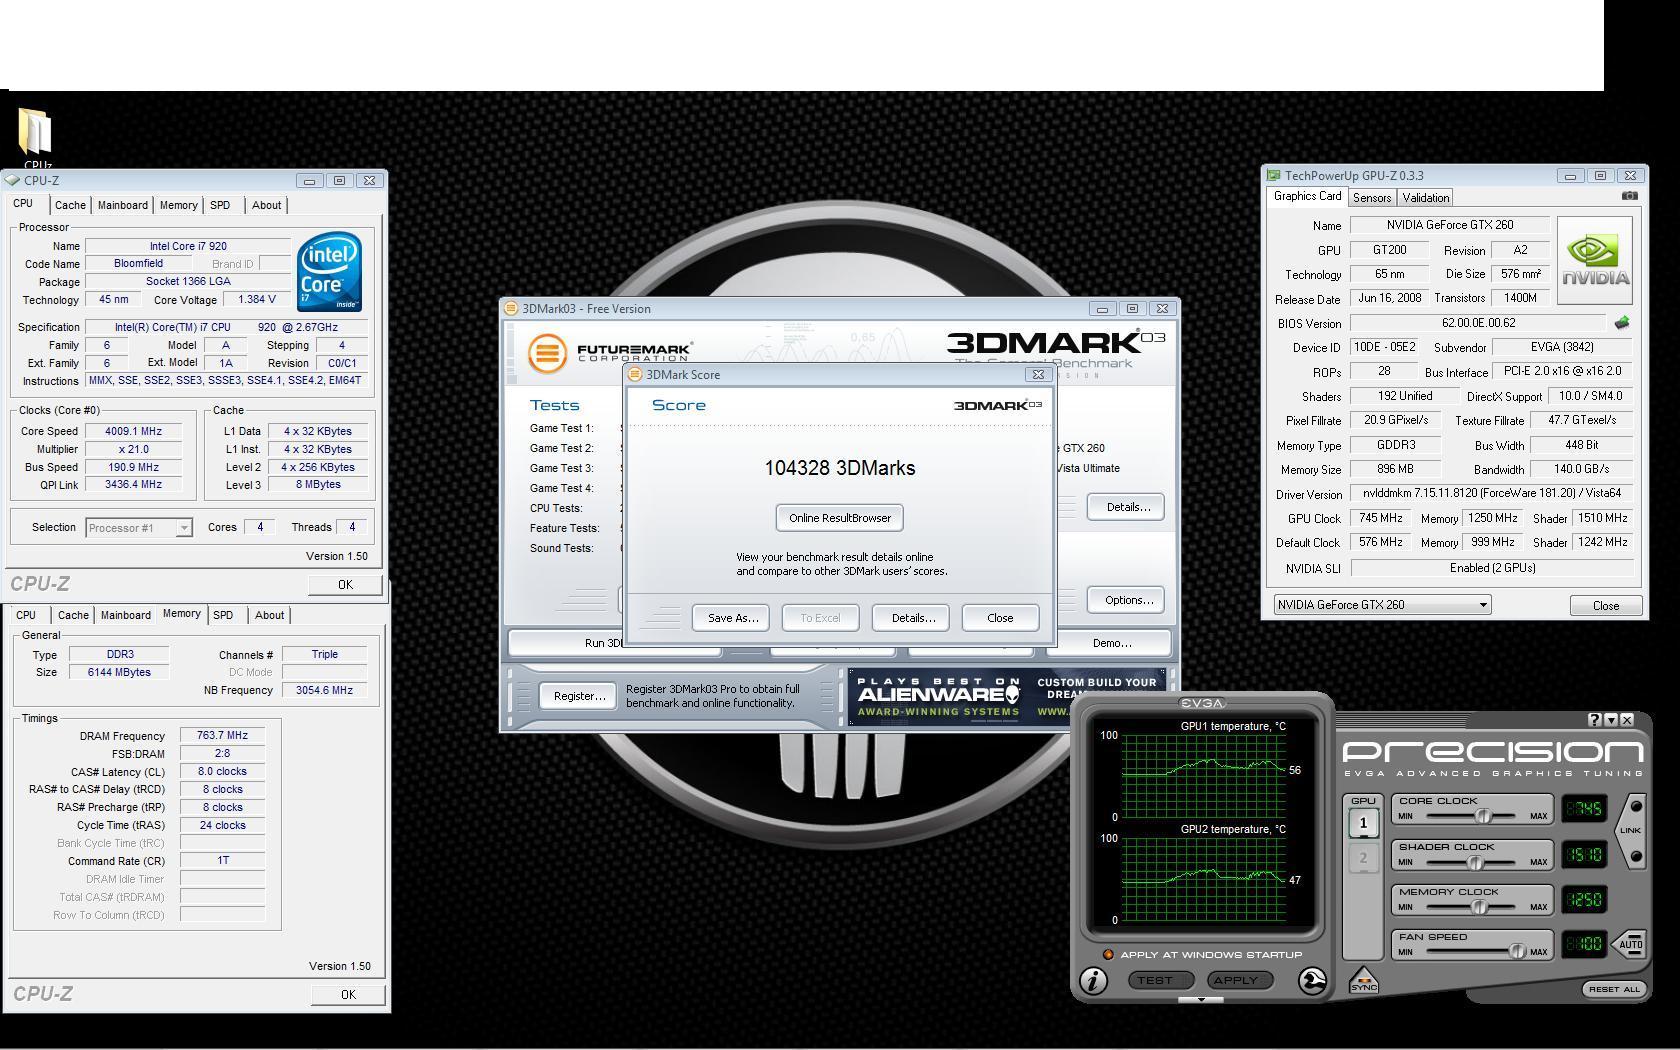The width and height of the screenshot is (1680, 1050).
Task: Click the BIOS Version field in GPU-Z
Action: 1479,323
